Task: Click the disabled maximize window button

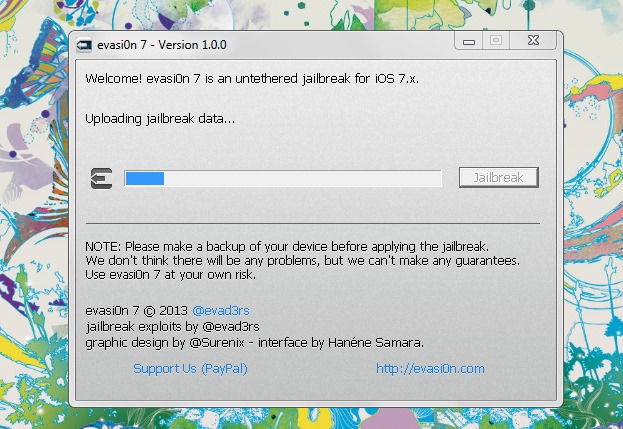Action: pyautogui.click(x=496, y=41)
